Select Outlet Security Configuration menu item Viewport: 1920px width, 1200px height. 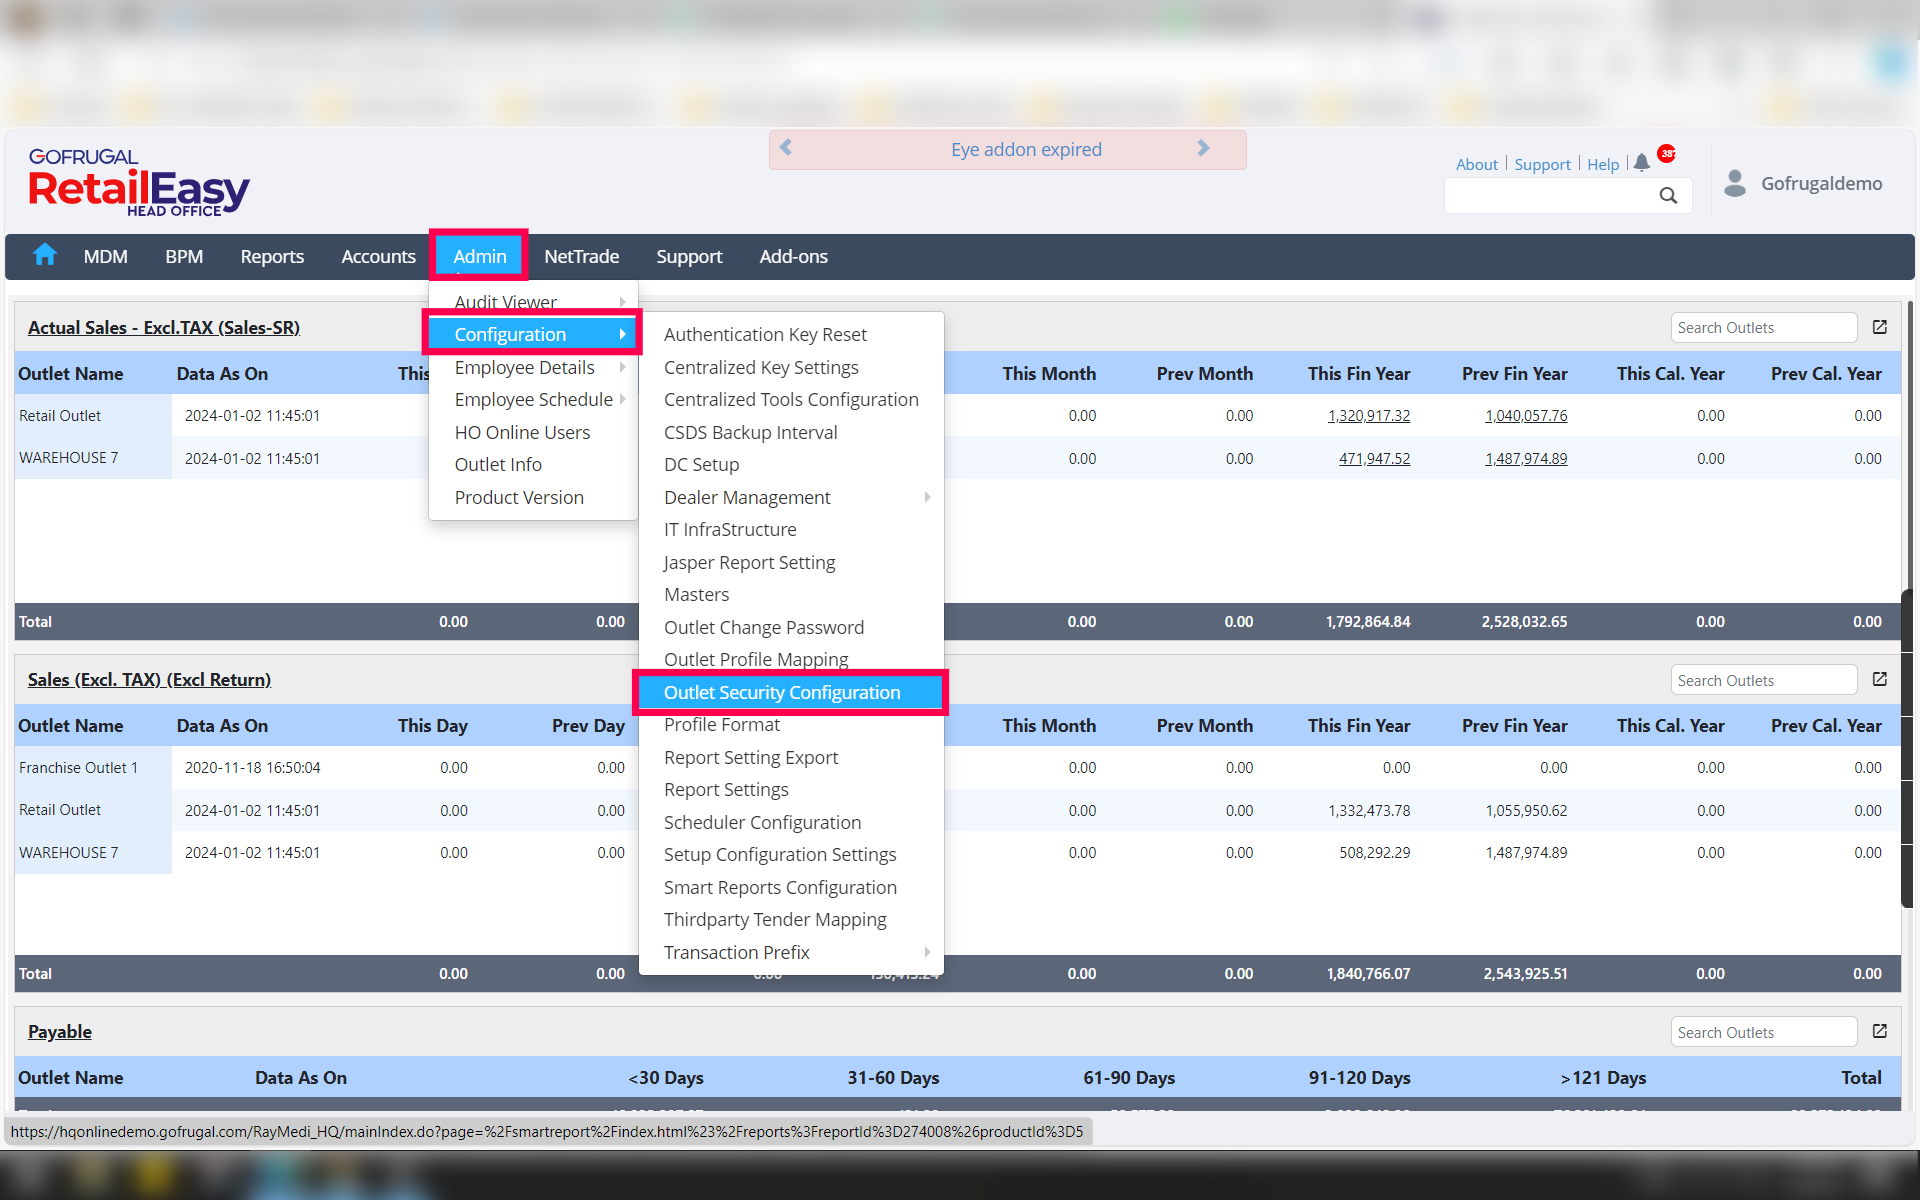click(782, 692)
